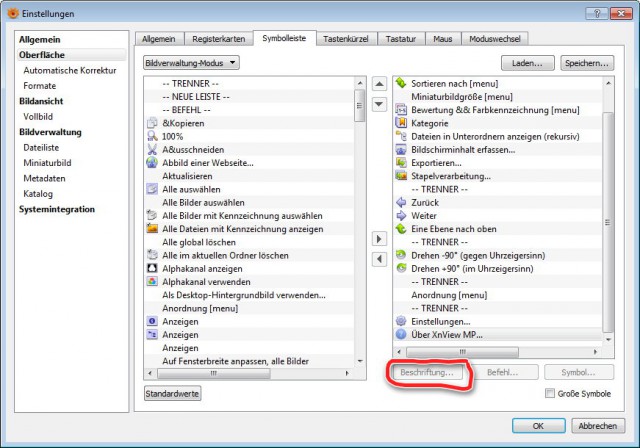The height and width of the screenshot is (448, 640).
Task: Click the Einstellungen gear icon in right list
Action: pyautogui.click(x=401, y=321)
